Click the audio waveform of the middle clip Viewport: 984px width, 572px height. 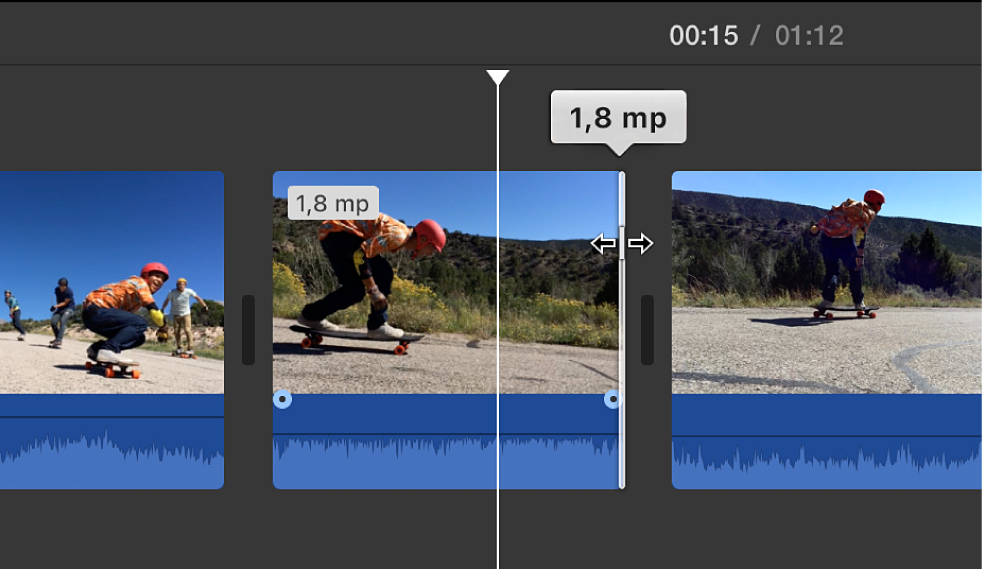(x=446, y=461)
